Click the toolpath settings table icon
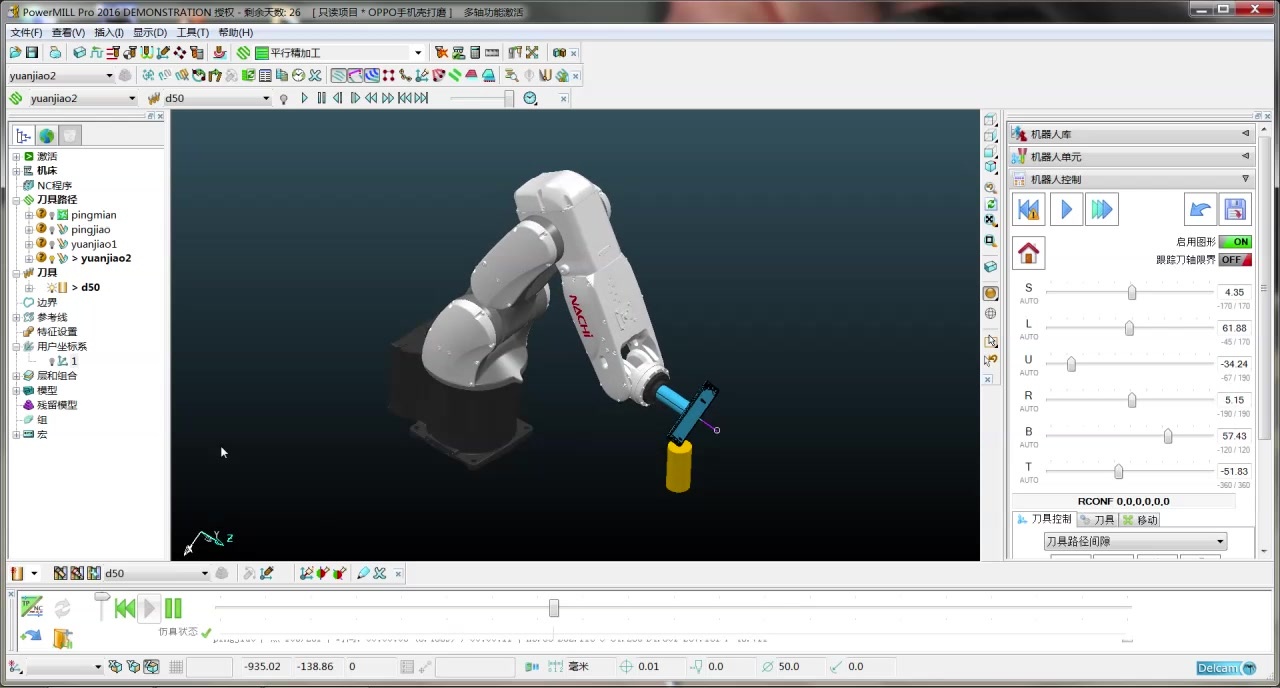Image resolution: width=1280 pixels, height=688 pixels. (265, 75)
